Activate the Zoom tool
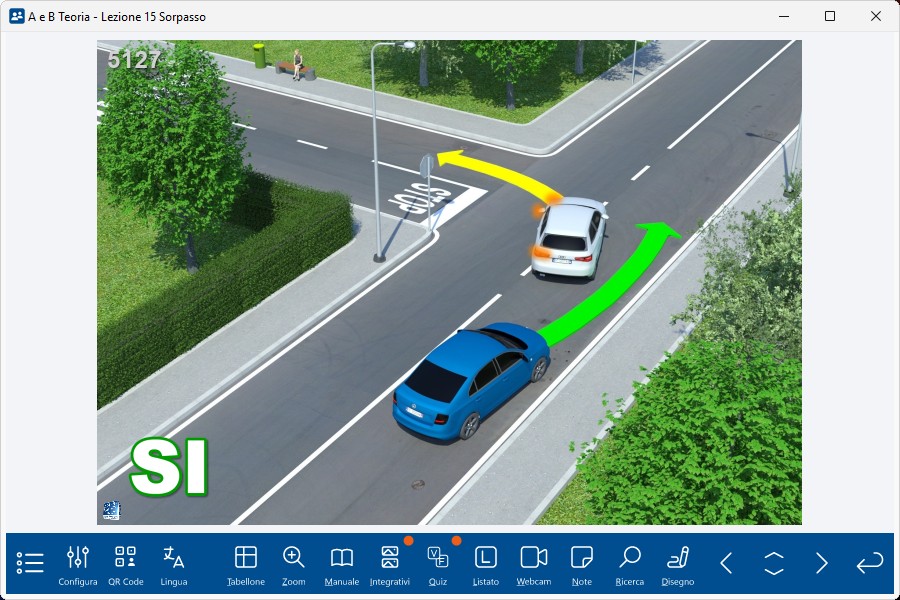Image resolution: width=900 pixels, height=600 pixels. click(x=294, y=563)
